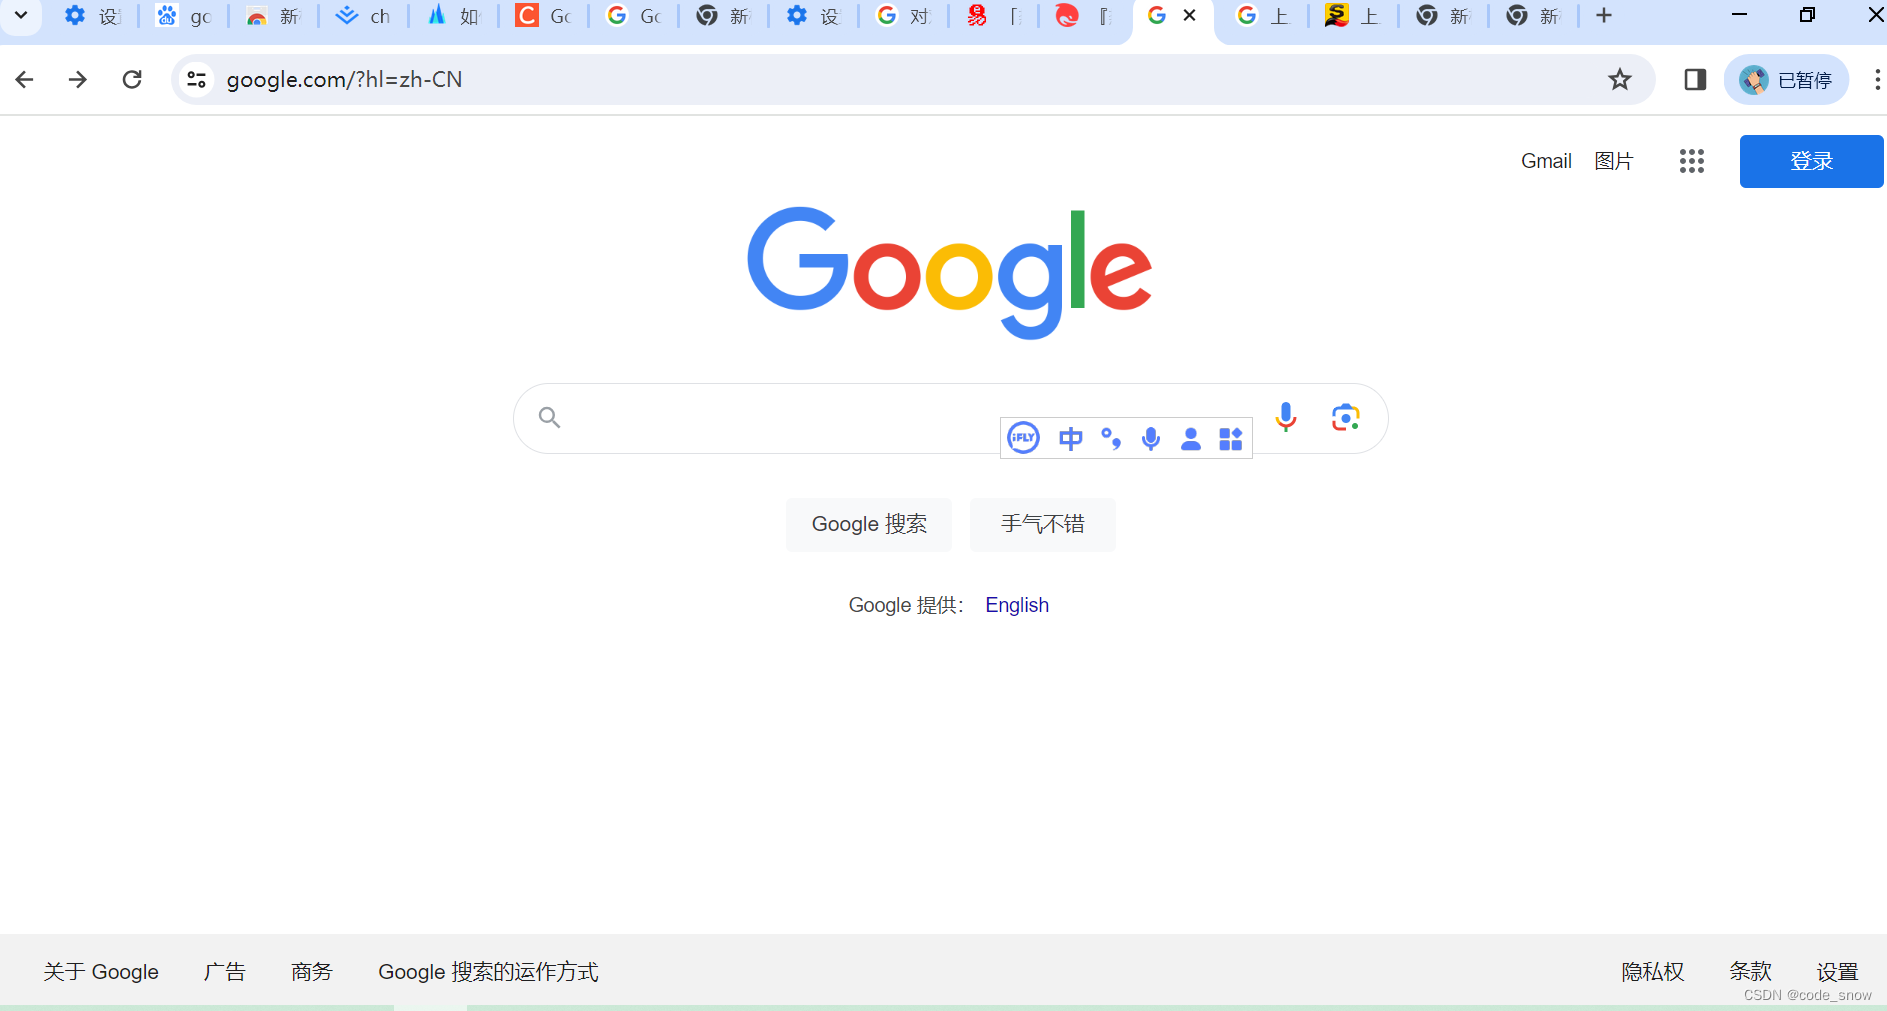The height and width of the screenshot is (1011, 1887).
Task: Open a new tab with plus button
Action: coord(1604,15)
